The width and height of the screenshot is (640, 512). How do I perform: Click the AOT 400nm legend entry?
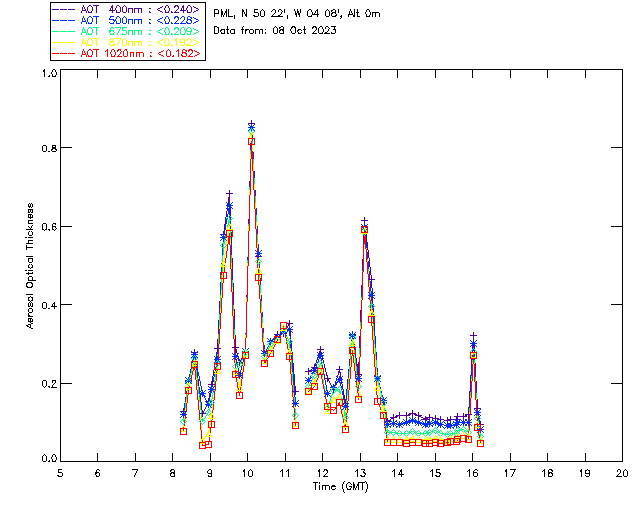(126, 9)
